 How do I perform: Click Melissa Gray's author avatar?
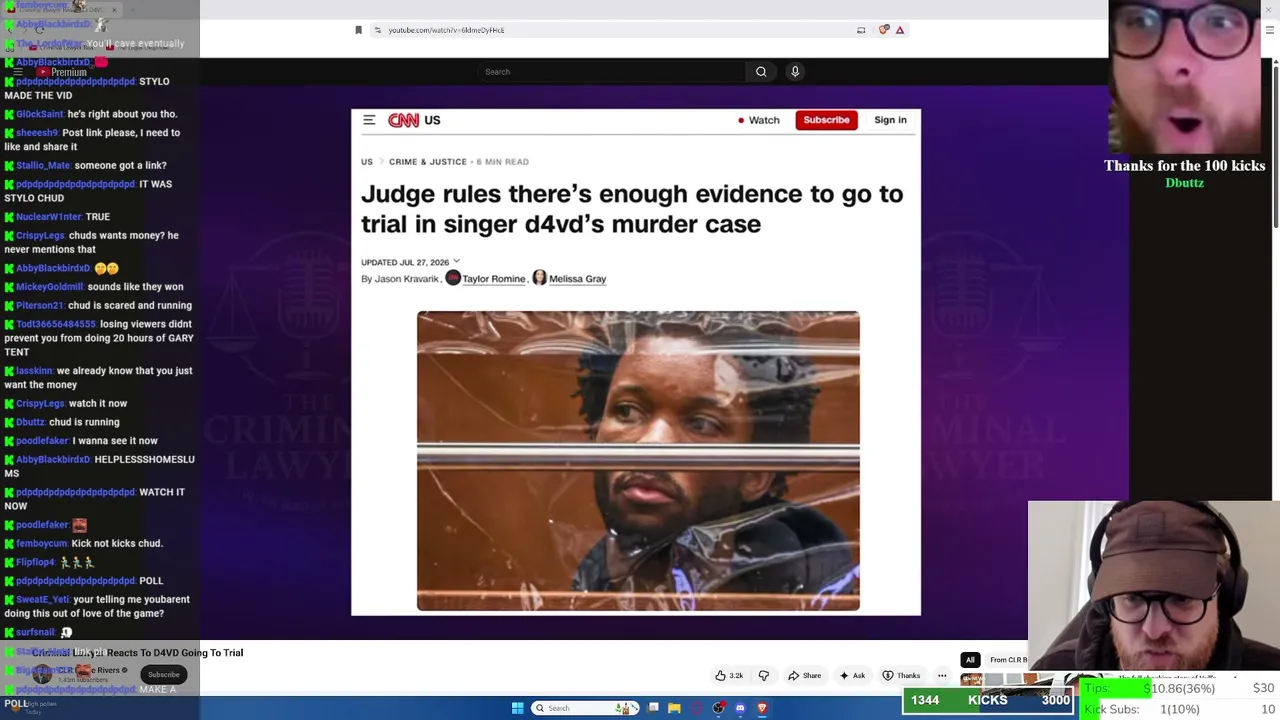(540, 278)
